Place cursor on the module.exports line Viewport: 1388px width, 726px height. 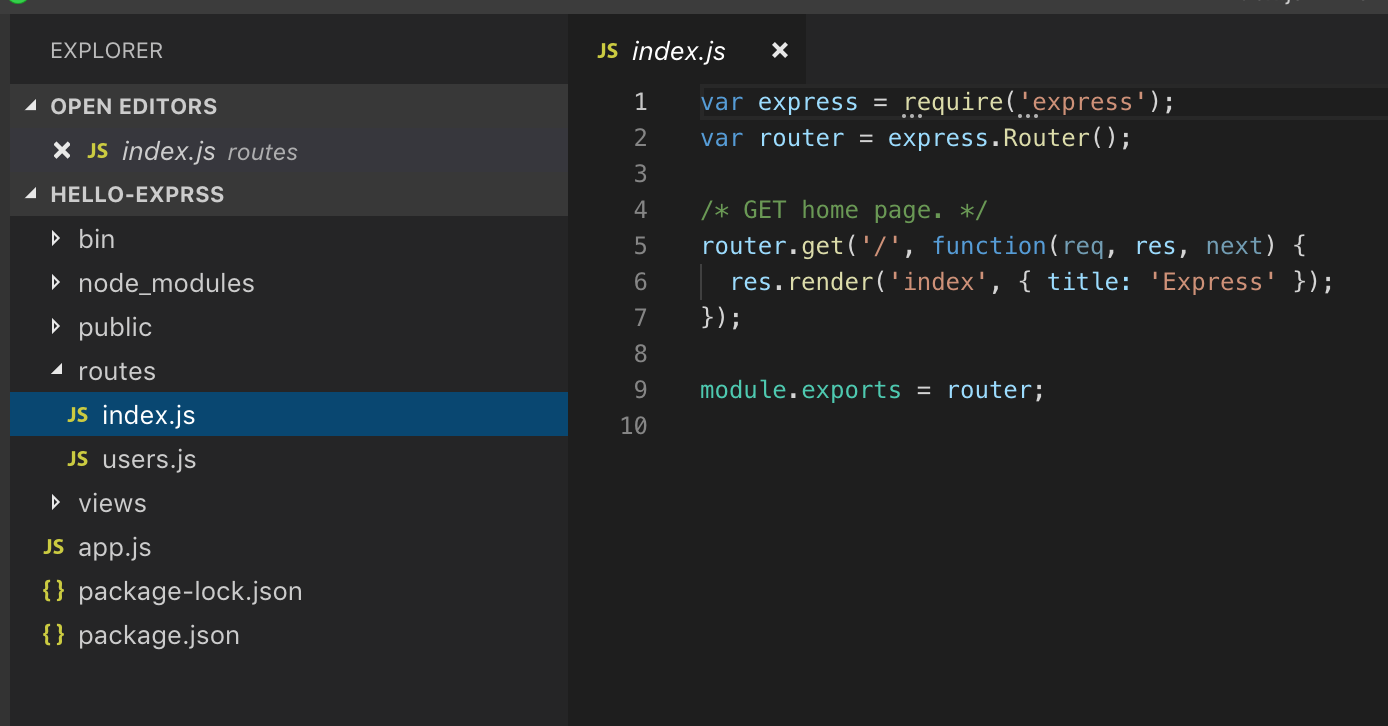(872, 390)
